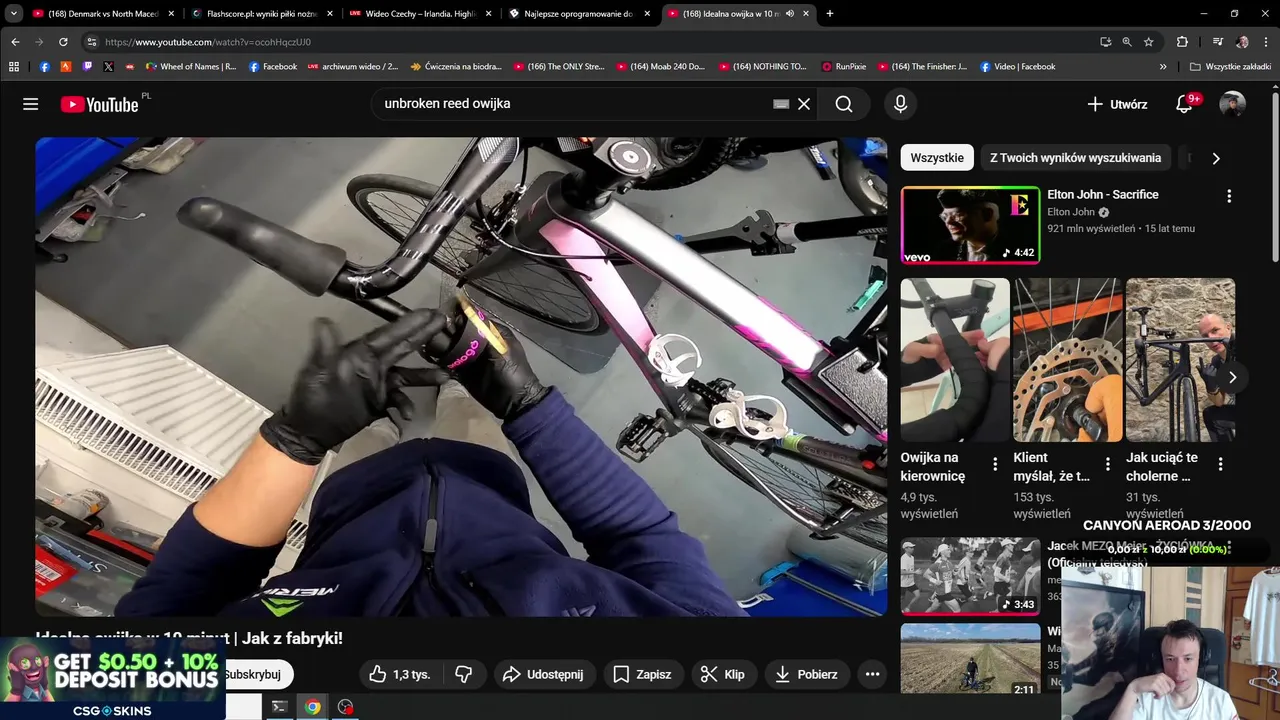This screenshot has width=1280, height=720.
Task: Open the browser extensions puzzle icon
Action: point(1182,42)
